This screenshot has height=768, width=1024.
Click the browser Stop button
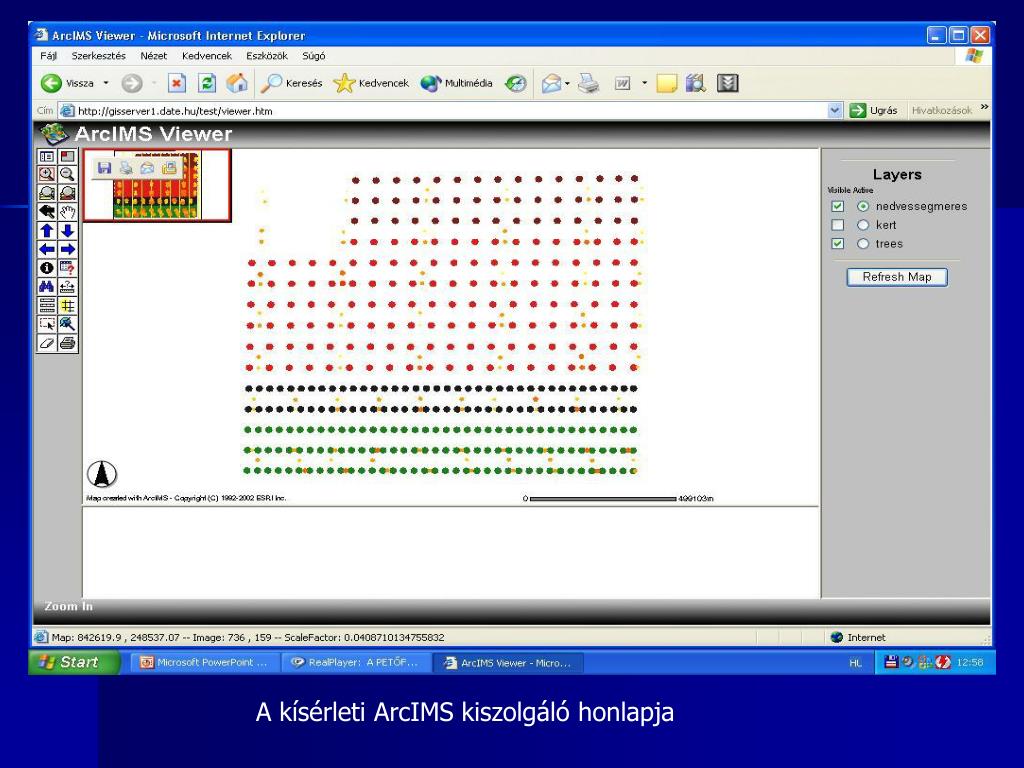pyautogui.click(x=176, y=83)
